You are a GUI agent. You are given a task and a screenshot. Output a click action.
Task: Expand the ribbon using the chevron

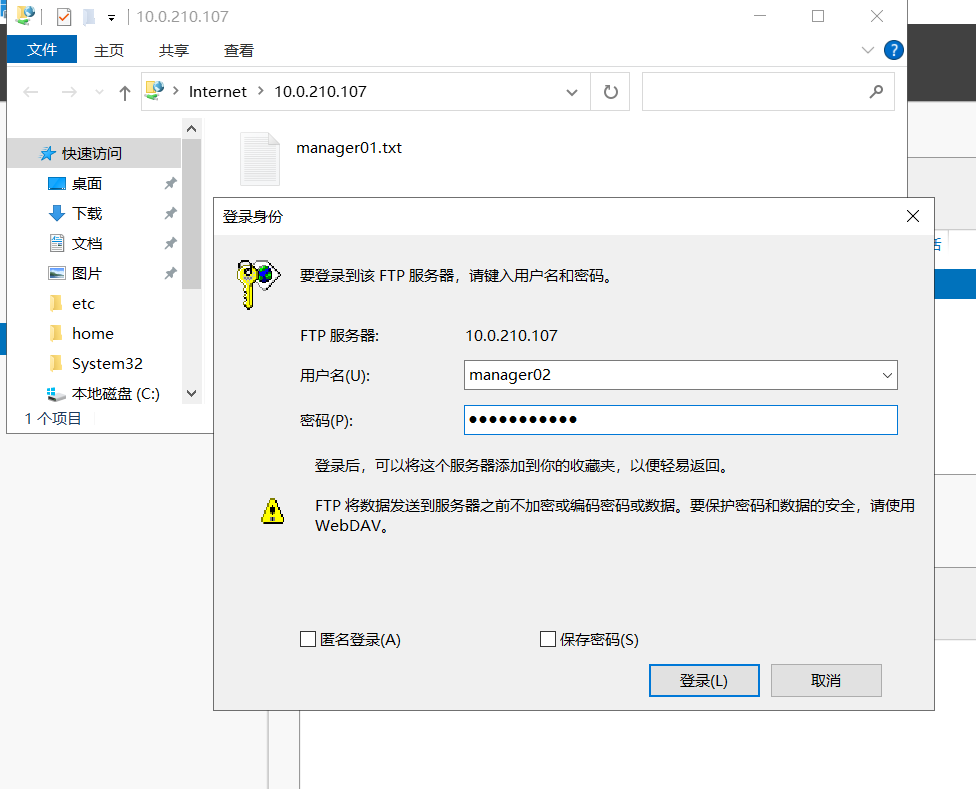(x=867, y=50)
